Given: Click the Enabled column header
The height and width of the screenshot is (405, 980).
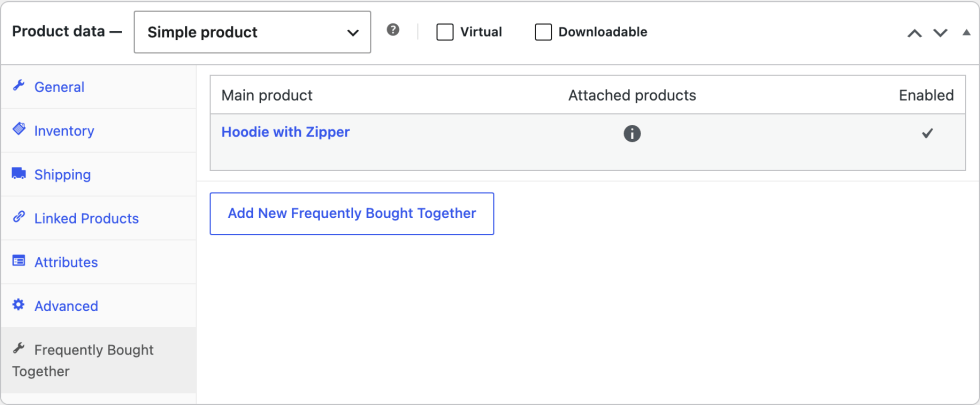Looking at the screenshot, I should (926, 95).
